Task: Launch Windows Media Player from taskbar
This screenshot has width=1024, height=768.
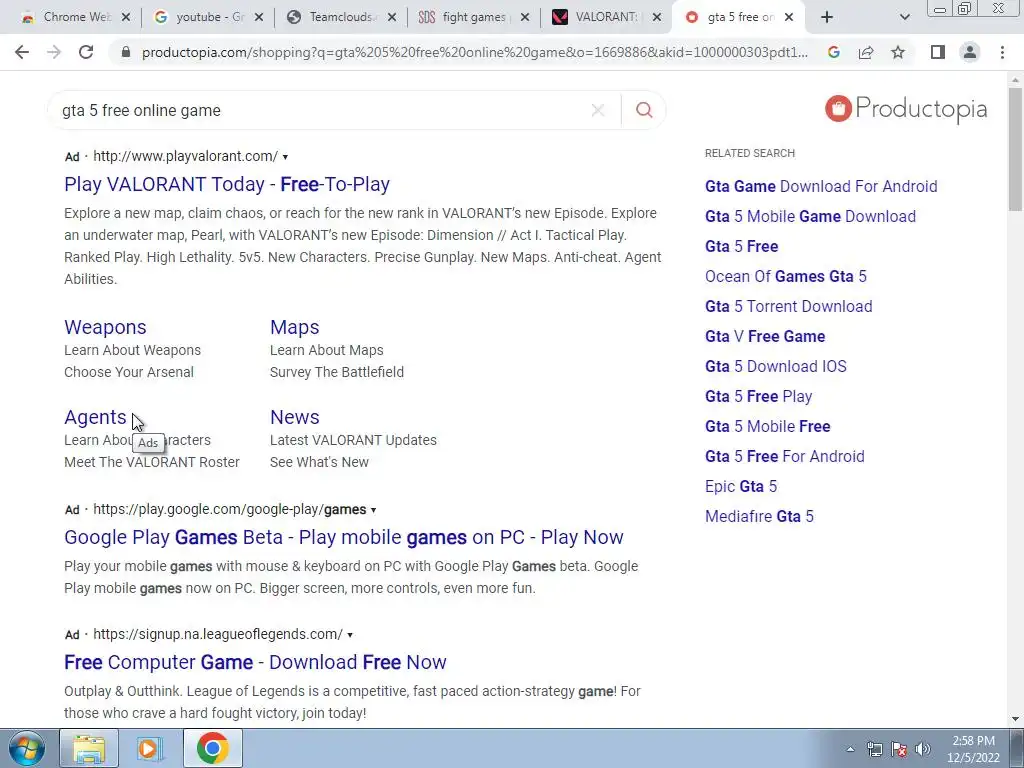Action: [150, 748]
